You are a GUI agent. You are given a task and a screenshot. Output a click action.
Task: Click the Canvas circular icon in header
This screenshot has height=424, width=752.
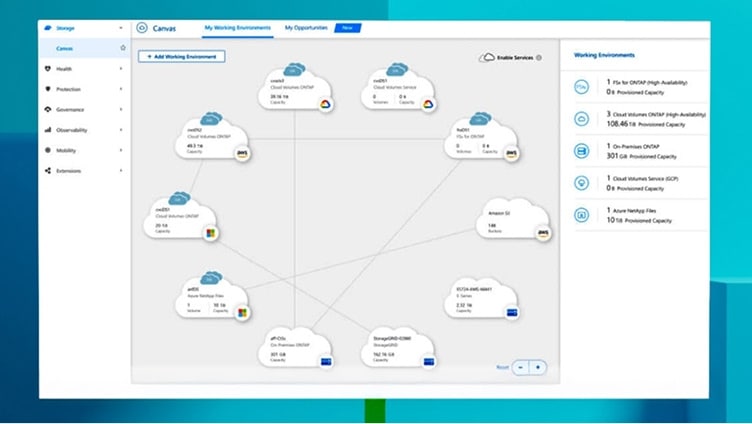click(142, 28)
